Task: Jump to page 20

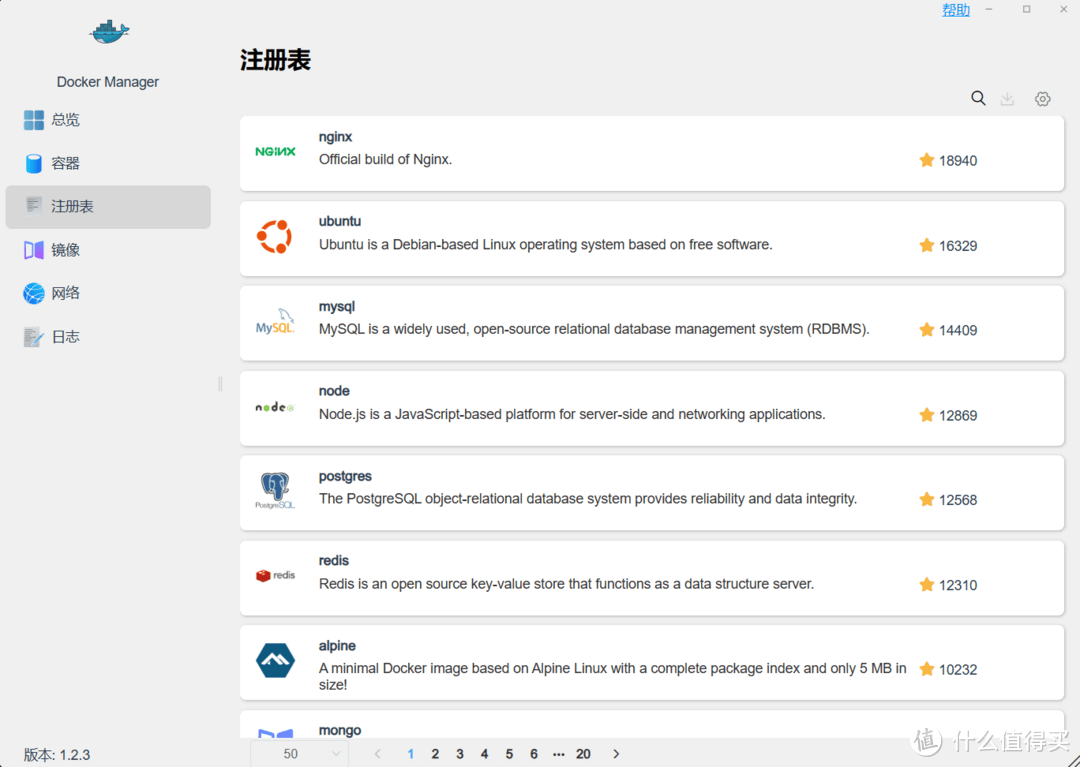Action: (583, 754)
